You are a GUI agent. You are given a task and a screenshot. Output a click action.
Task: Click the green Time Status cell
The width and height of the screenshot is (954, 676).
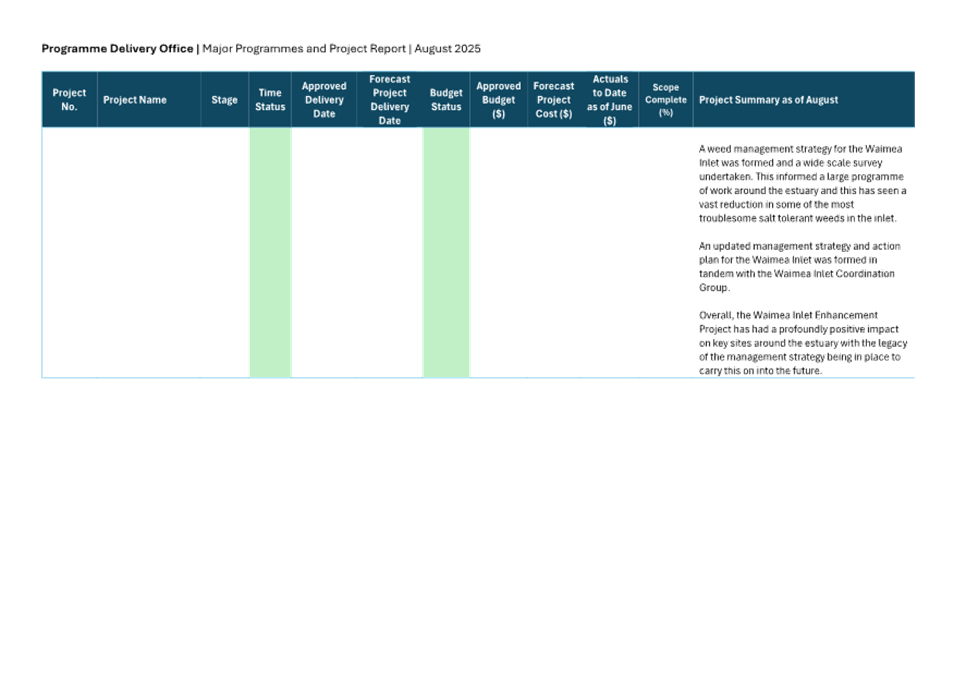pyautogui.click(x=270, y=252)
